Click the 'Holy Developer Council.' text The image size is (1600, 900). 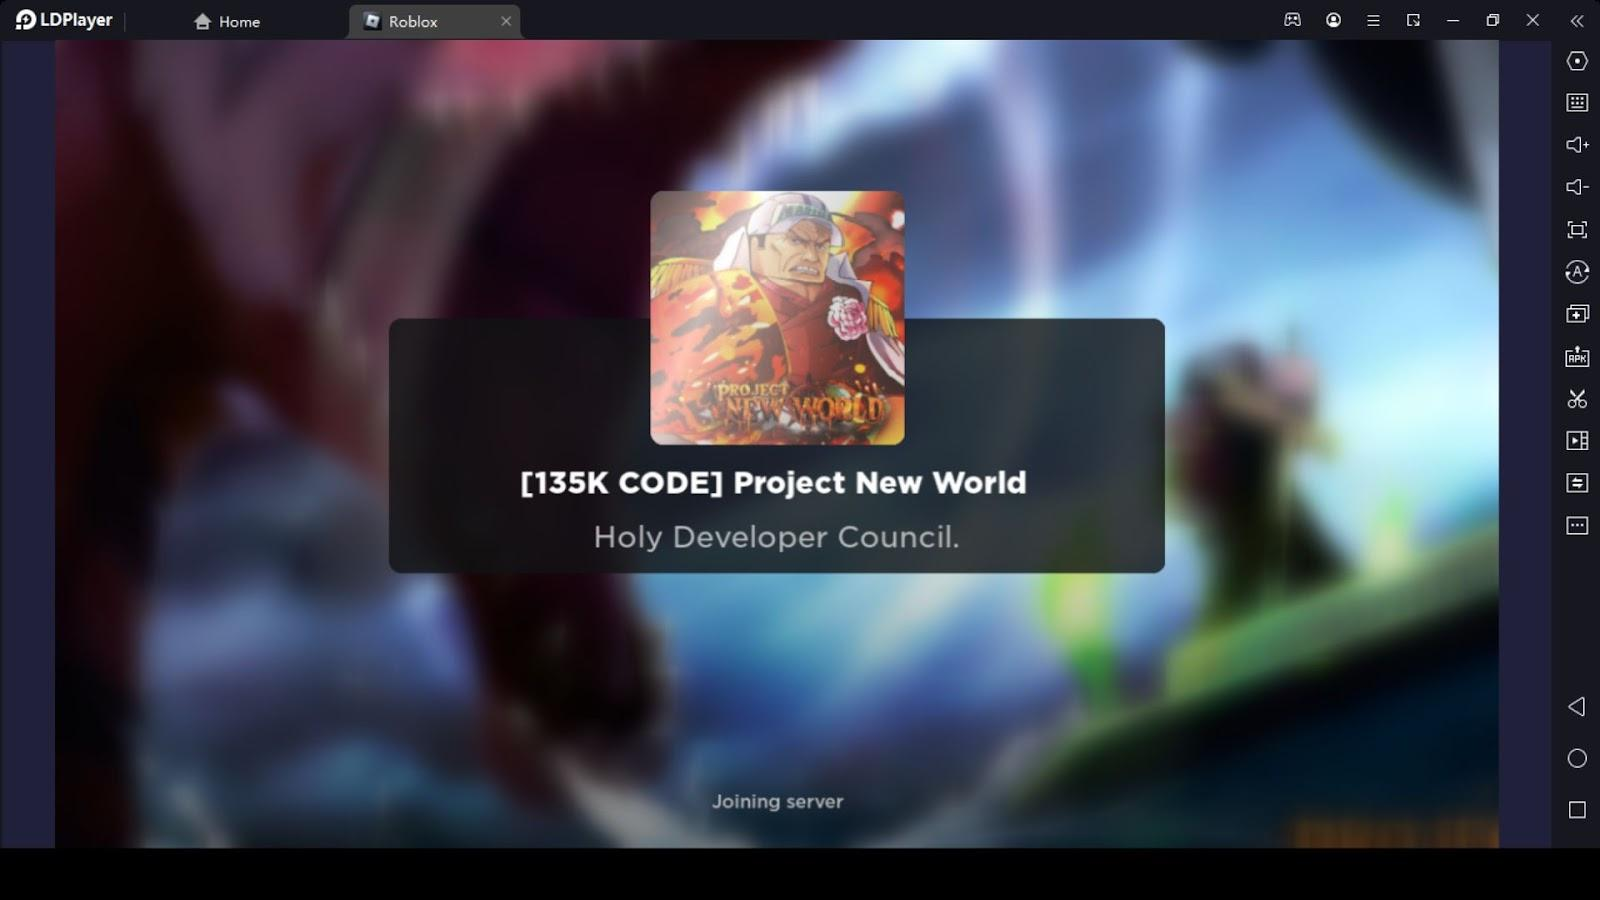point(776,537)
